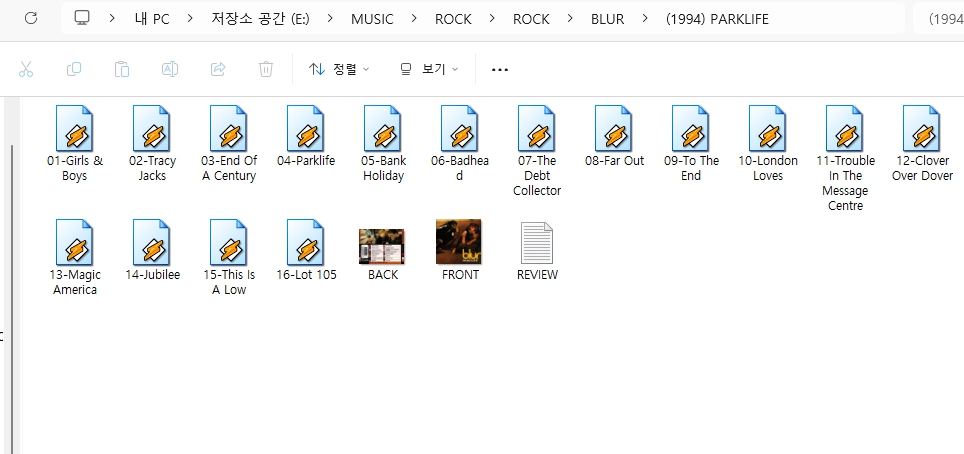Click the Rename icon in toolbar
Image resolution: width=964 pixels, height=454 pixels.
pos(170,69)
